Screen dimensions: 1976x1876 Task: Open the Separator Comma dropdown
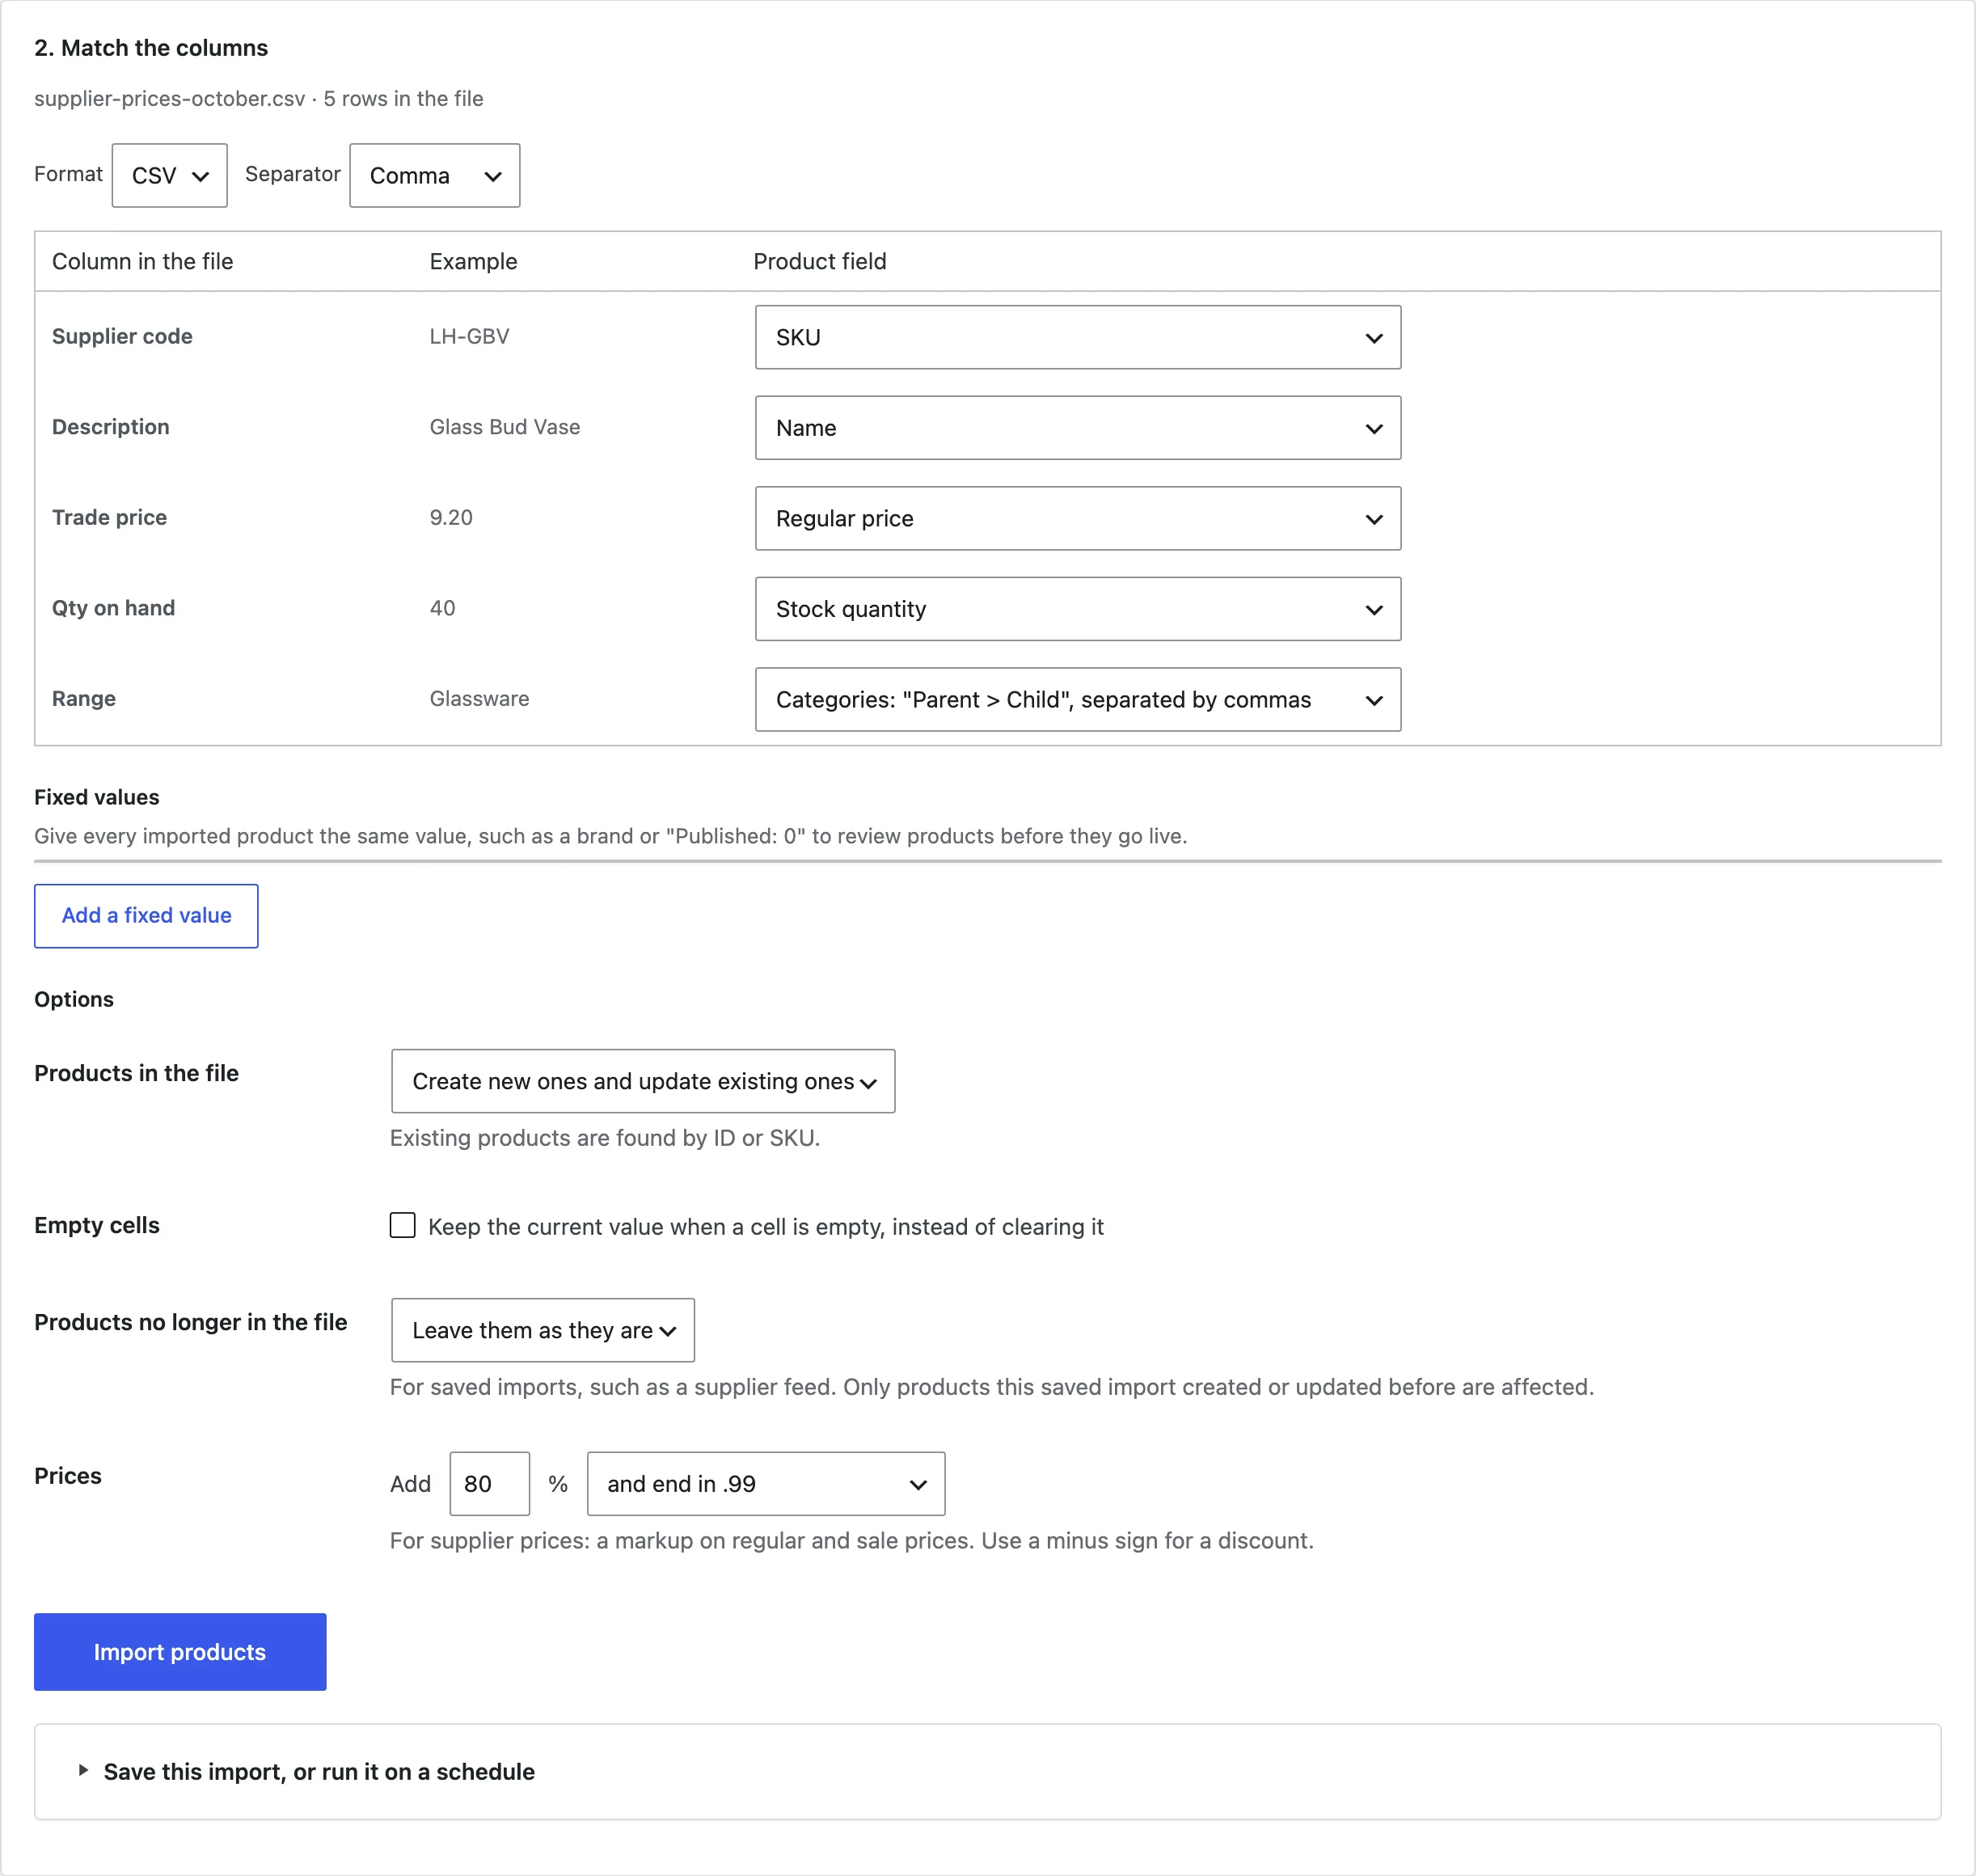tap(434, 175)
